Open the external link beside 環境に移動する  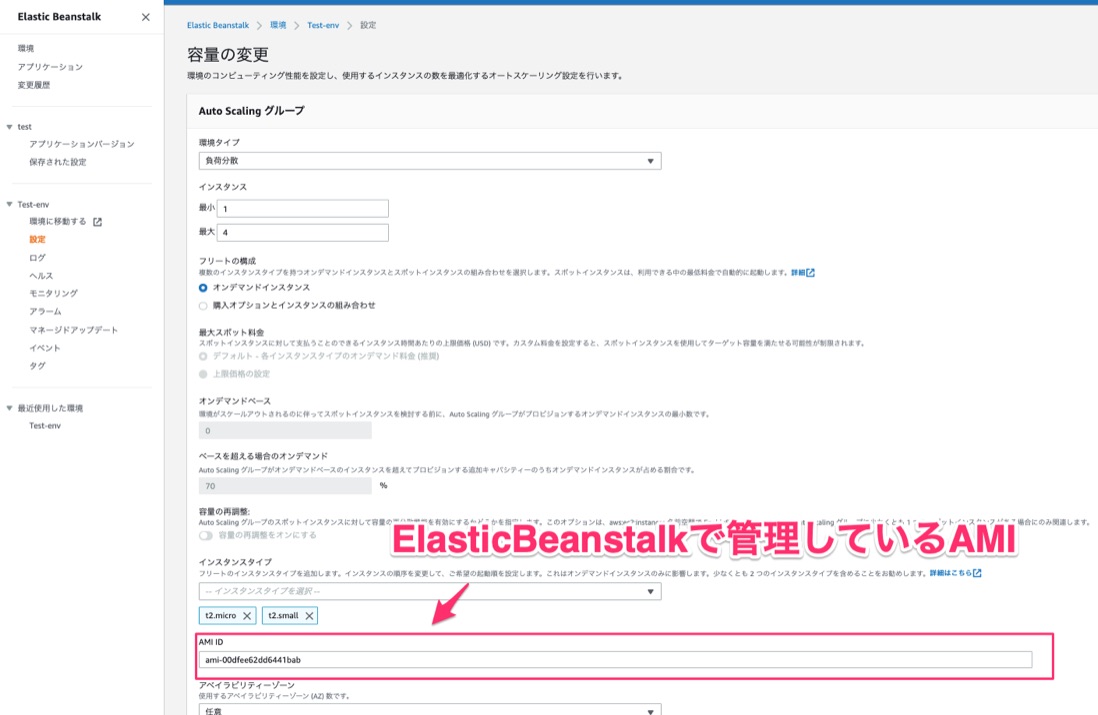coord(97,222)
